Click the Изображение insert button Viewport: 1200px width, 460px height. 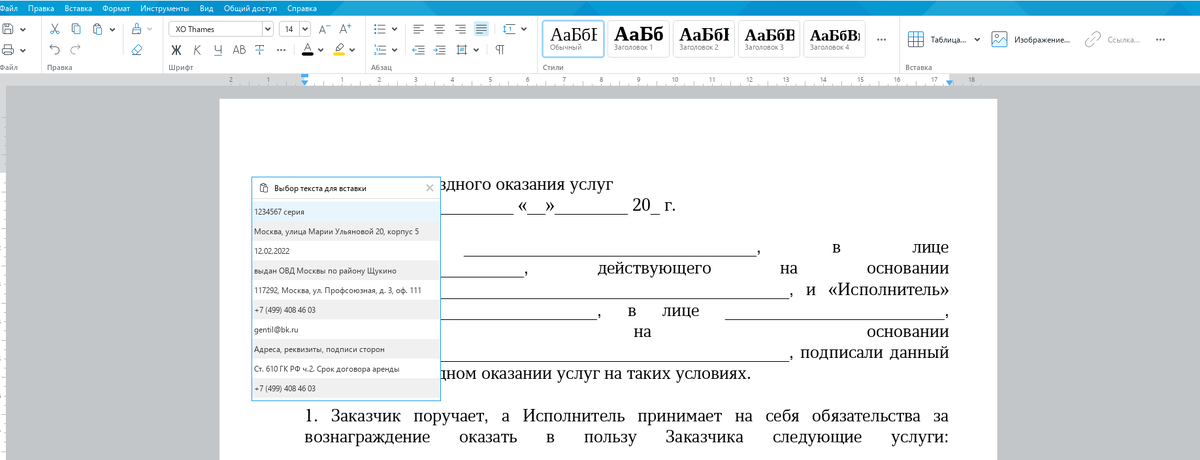(1030, 40)
